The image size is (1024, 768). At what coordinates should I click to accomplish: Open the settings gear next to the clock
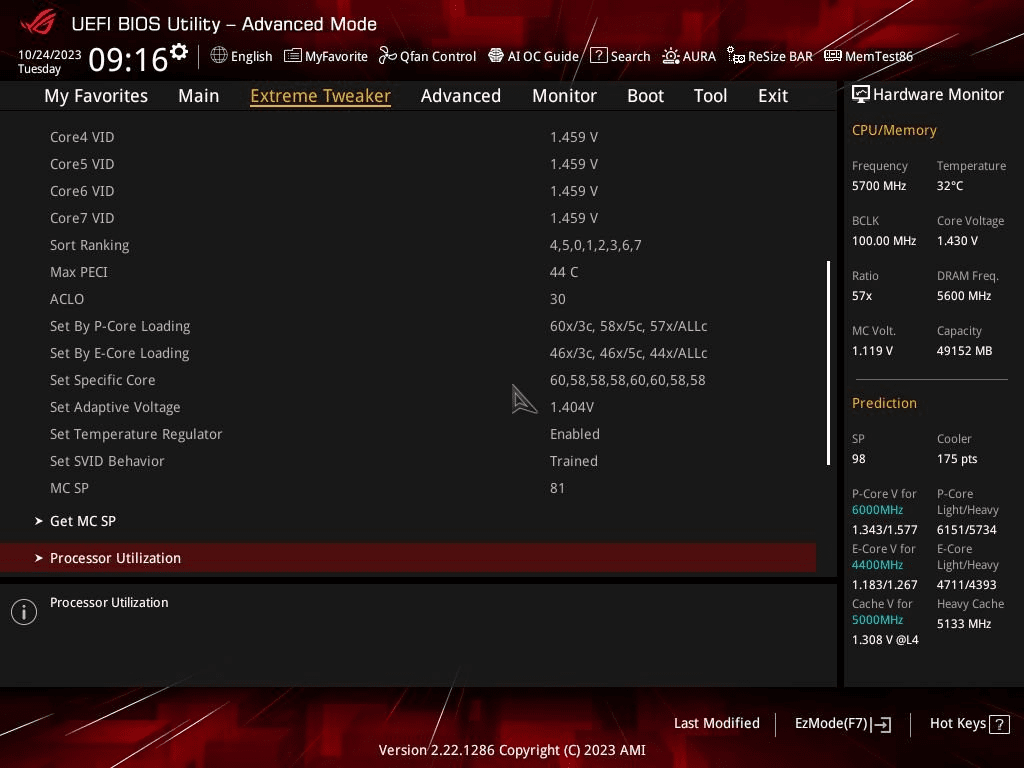(x=179, y=52)
